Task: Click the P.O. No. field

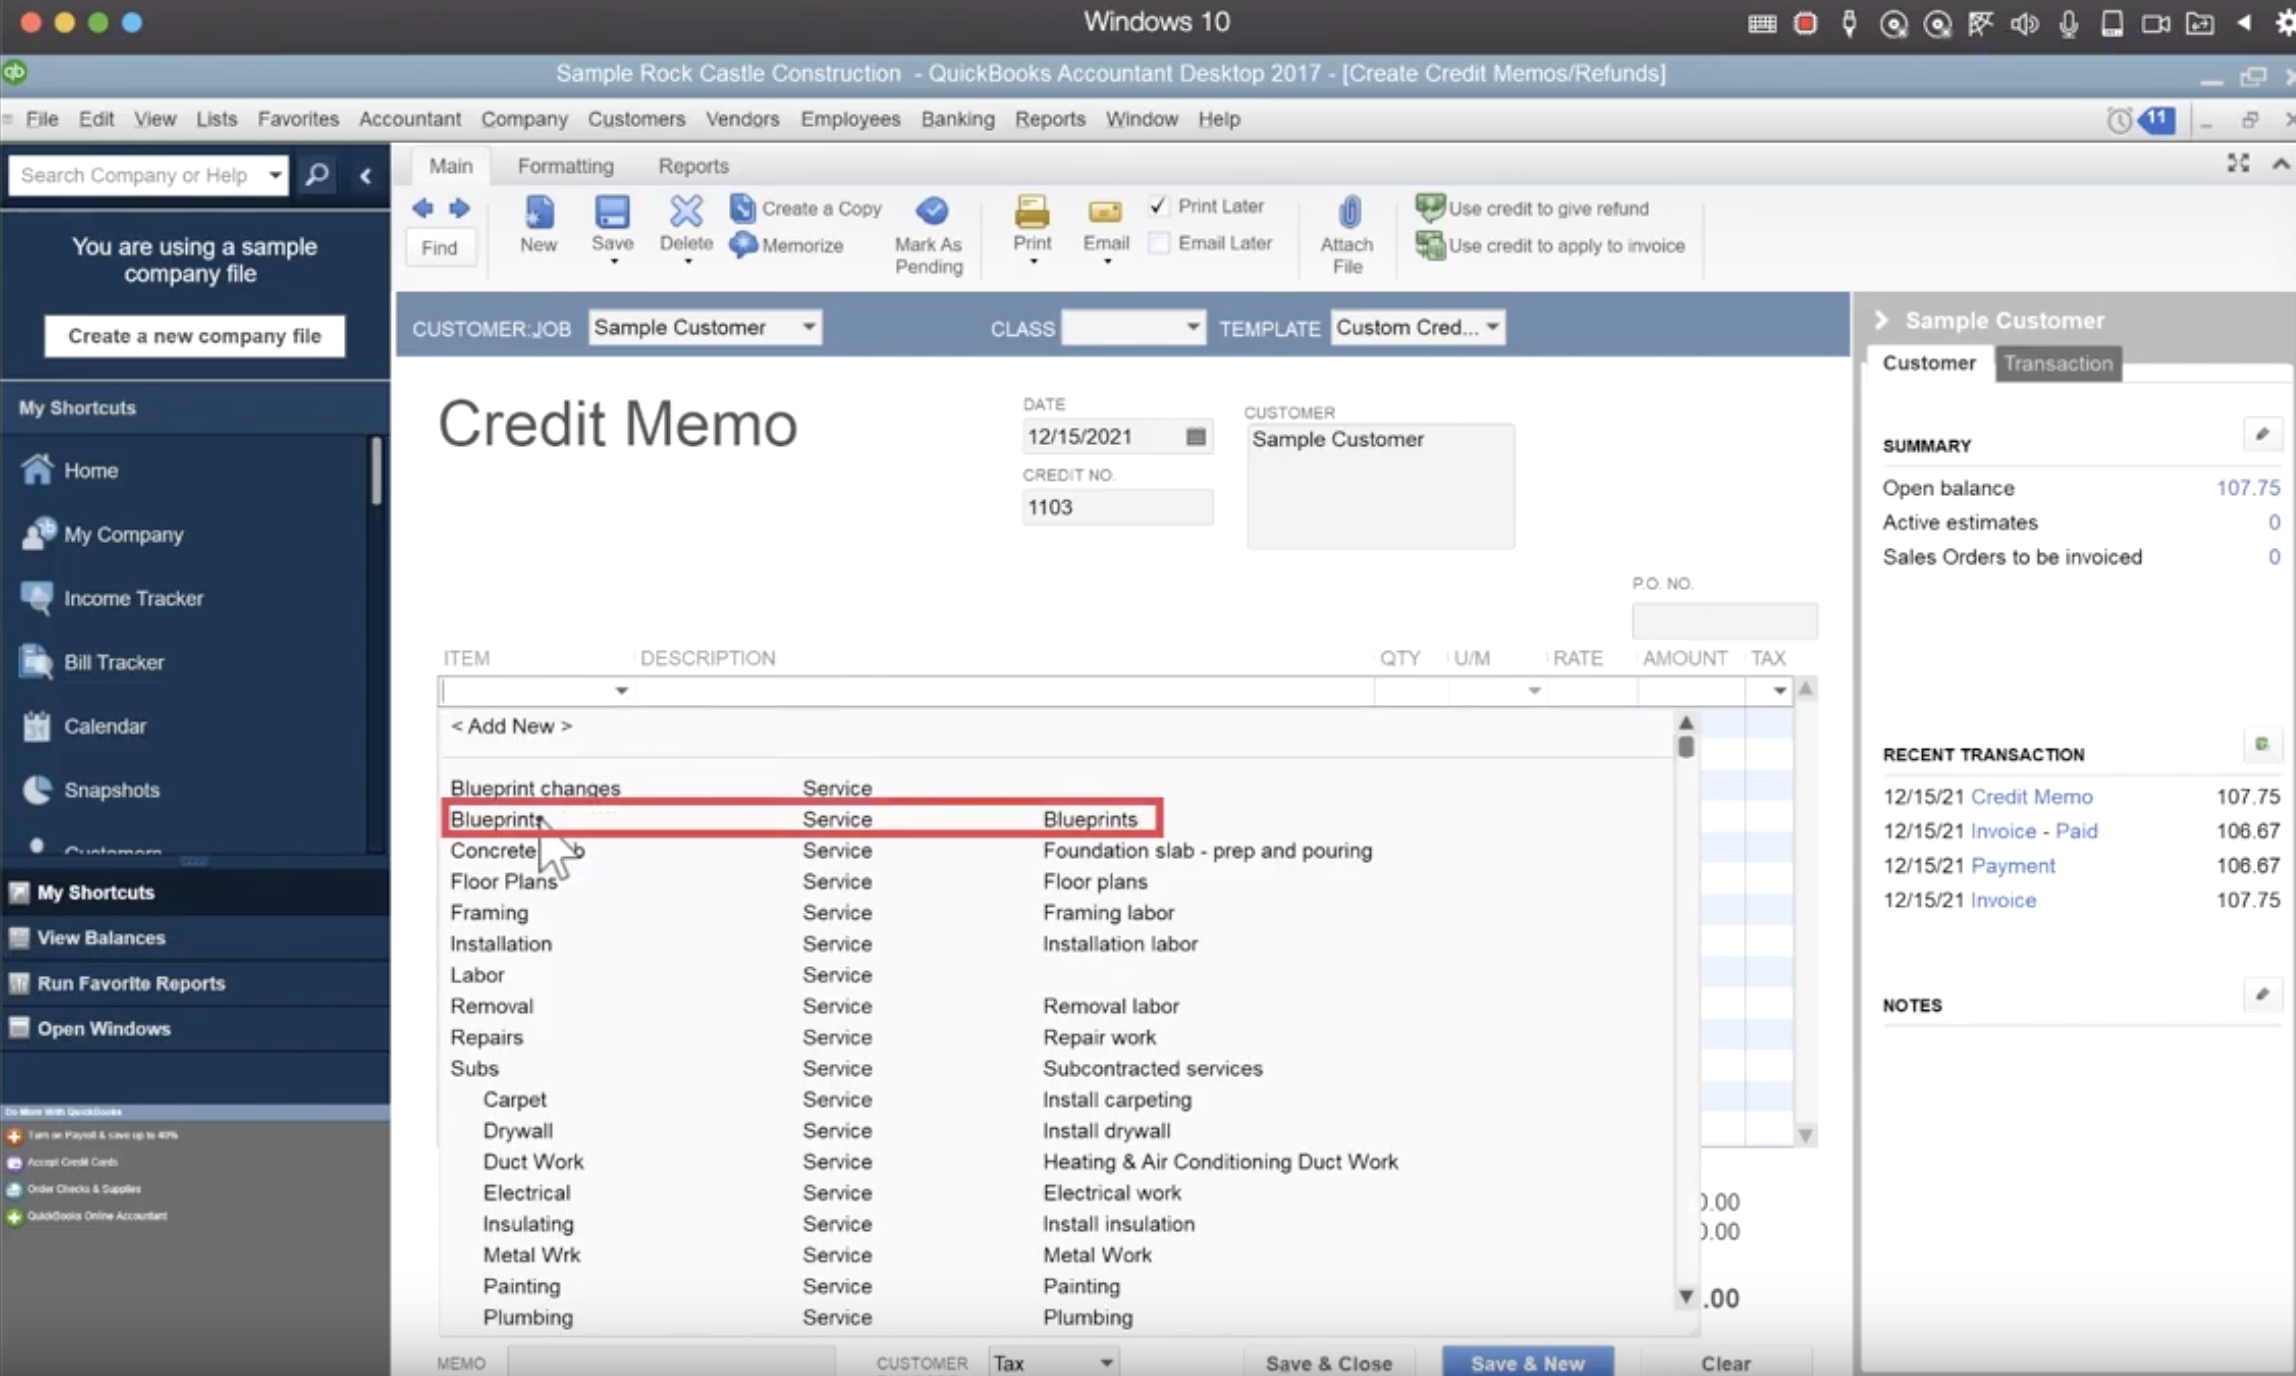Action: [x=1725, y=621]
